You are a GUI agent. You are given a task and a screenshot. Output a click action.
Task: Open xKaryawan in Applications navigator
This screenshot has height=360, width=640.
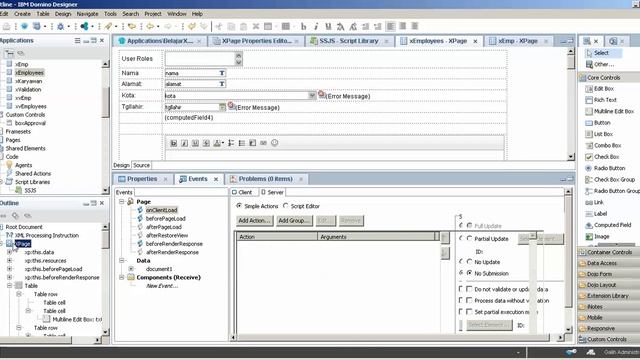(x=29, y=81)
